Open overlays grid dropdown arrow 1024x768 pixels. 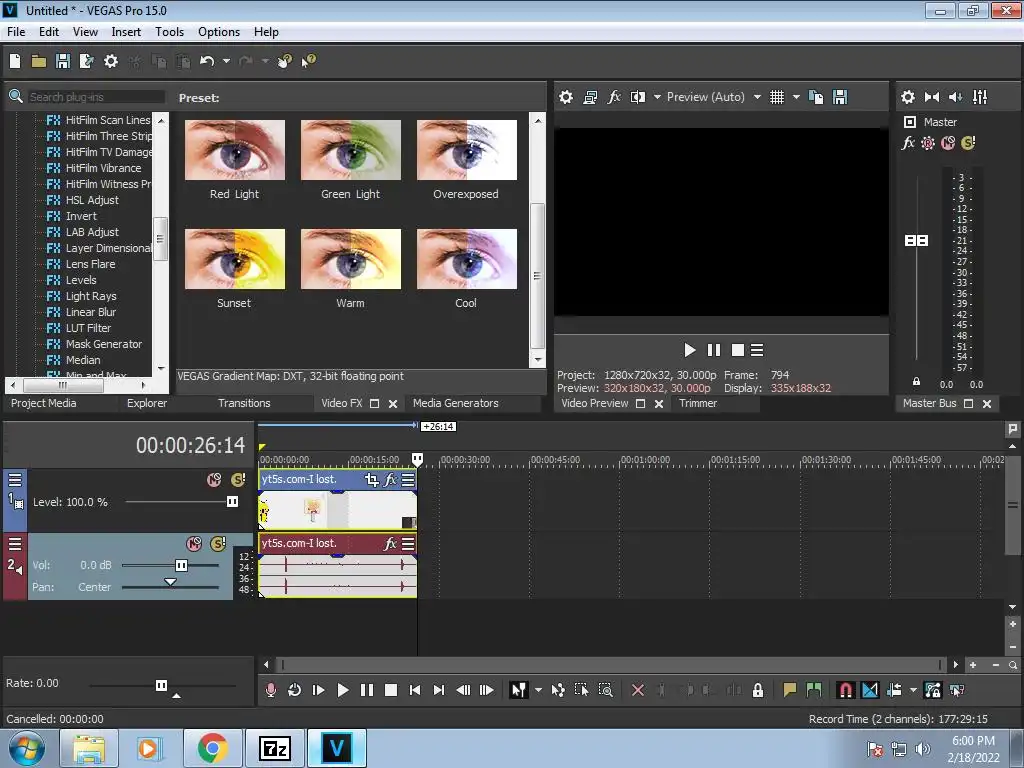tap(796, 97)
